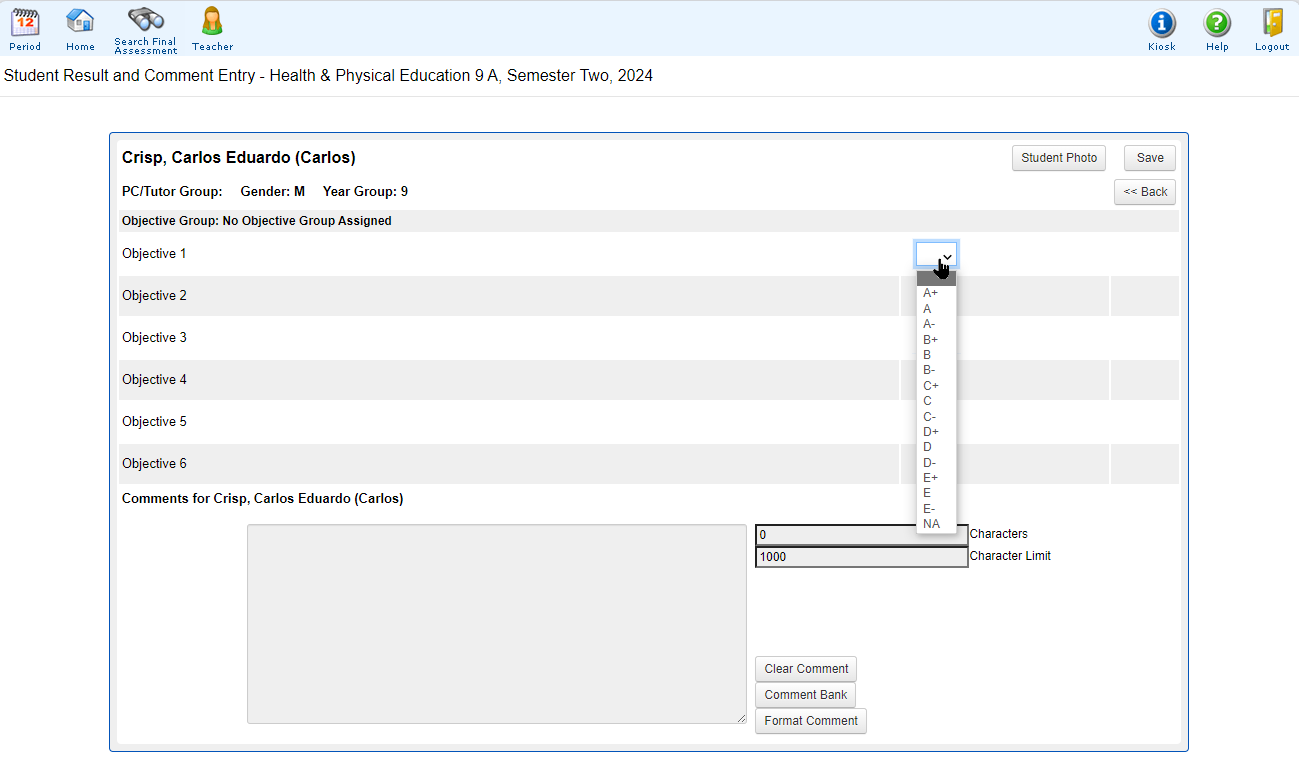Open Search Final Assessment binoculars icon
The image size is (1299, 767).
[145, 20]
